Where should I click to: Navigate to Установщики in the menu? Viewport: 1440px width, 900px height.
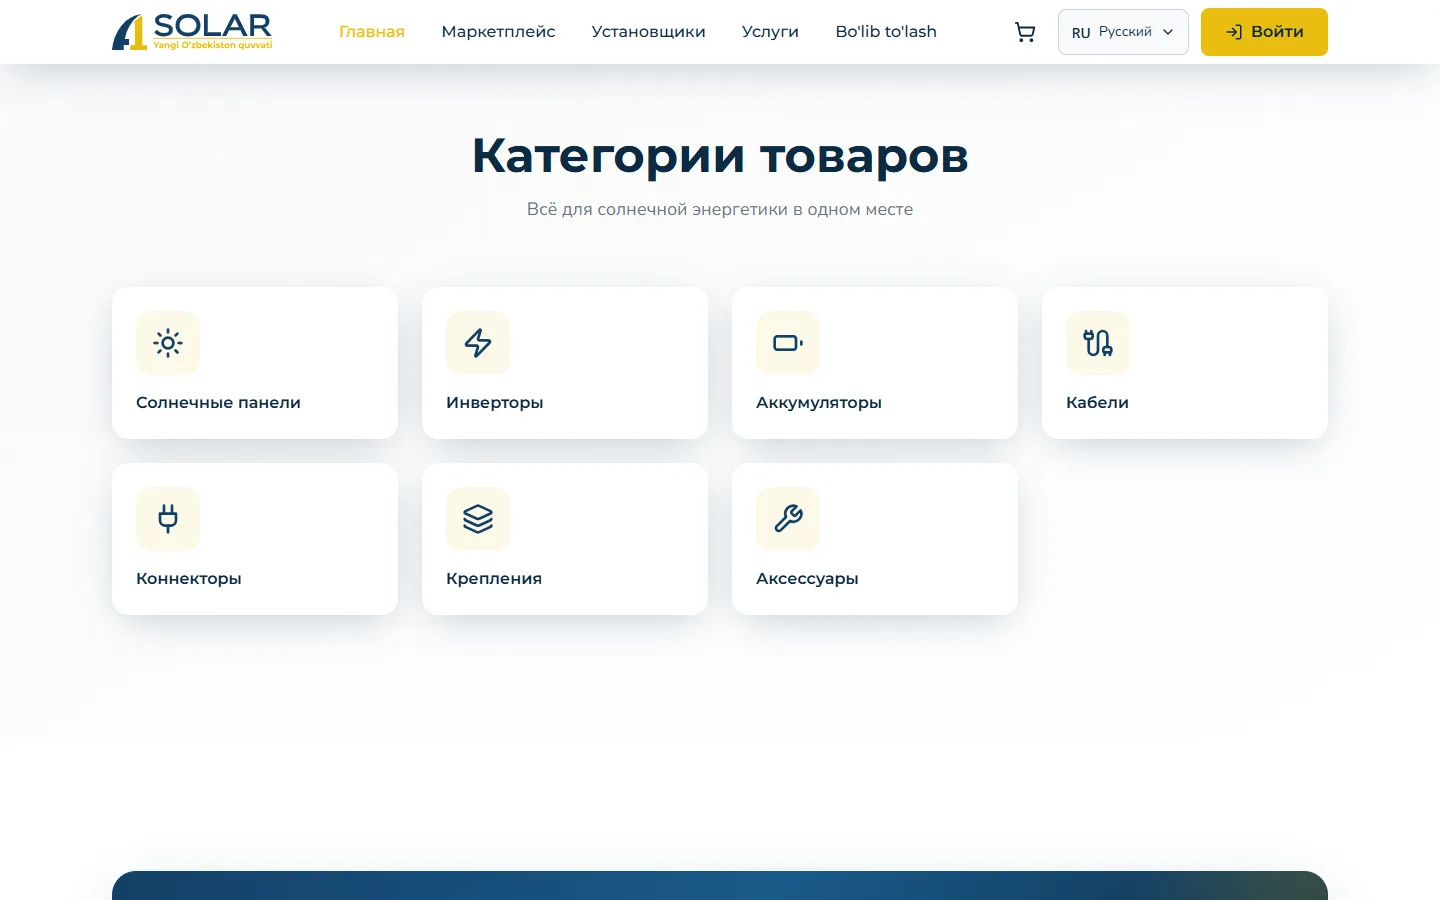coord(649,32)
